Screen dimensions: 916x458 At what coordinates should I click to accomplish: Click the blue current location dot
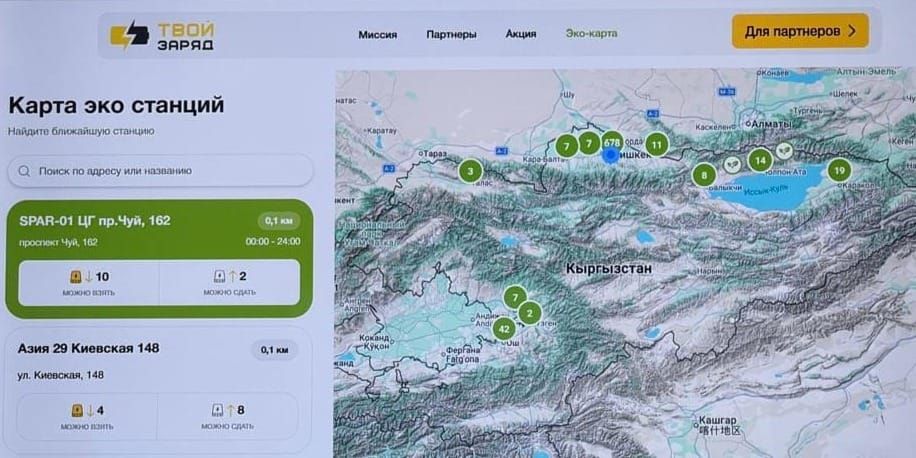pyautogui.click(x=611, y=155)
